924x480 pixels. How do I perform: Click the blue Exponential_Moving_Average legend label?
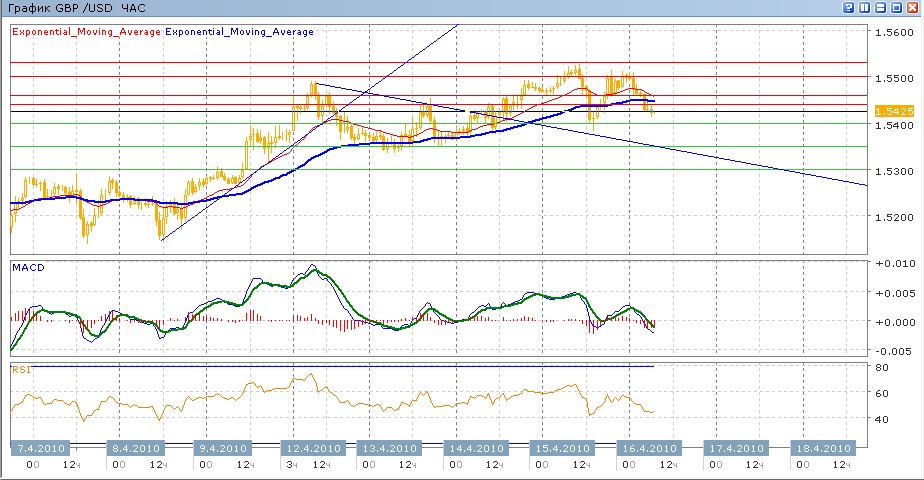tap(239, 32)
